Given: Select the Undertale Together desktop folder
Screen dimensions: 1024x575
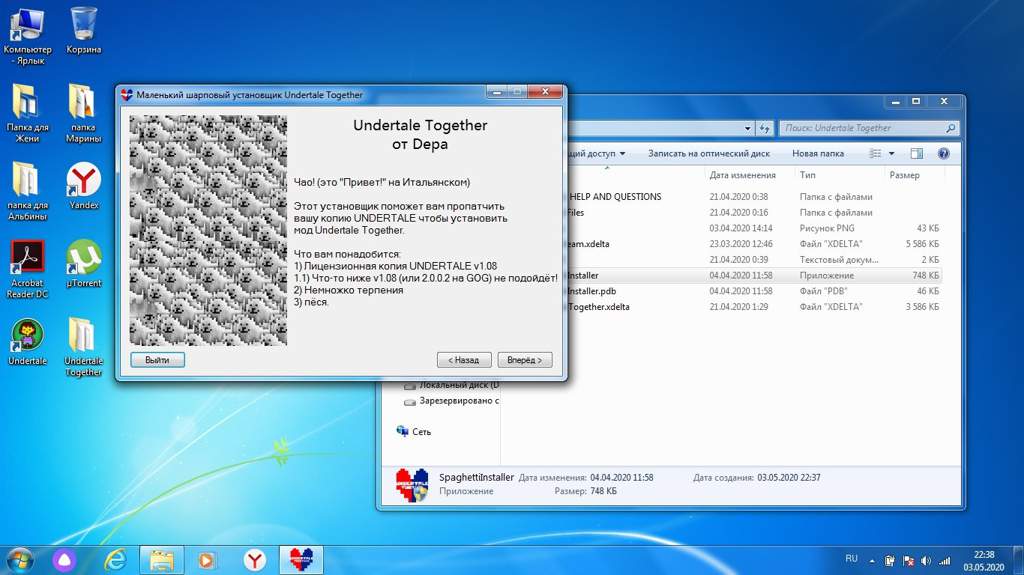Looking at the screenshot, I should pos(83,347).
